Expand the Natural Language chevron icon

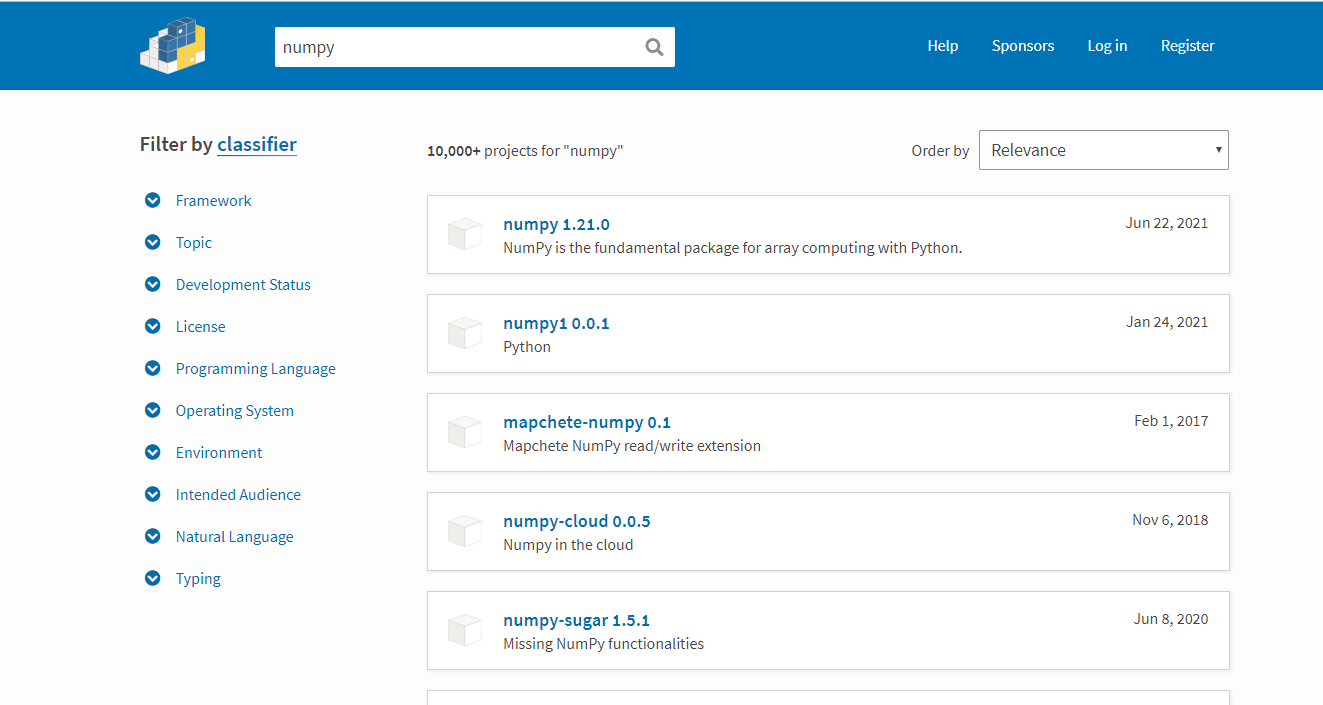tap(152, 536)
